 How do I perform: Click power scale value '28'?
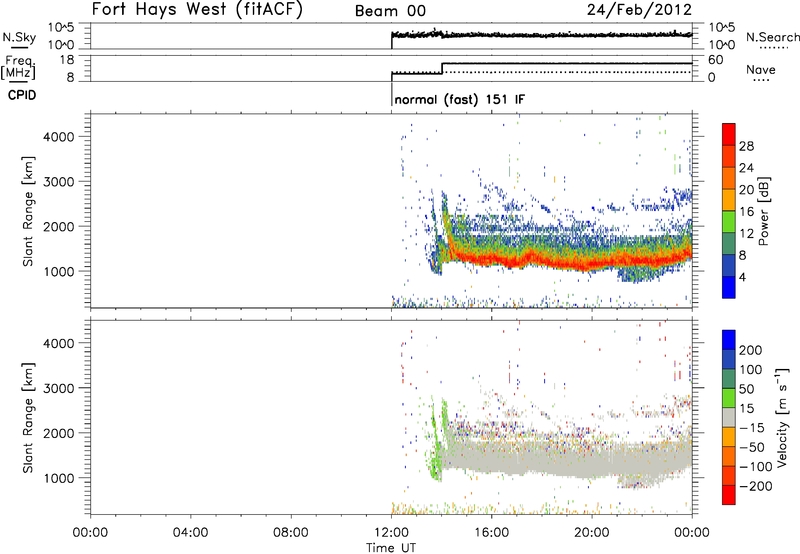(x=746, y=146)
